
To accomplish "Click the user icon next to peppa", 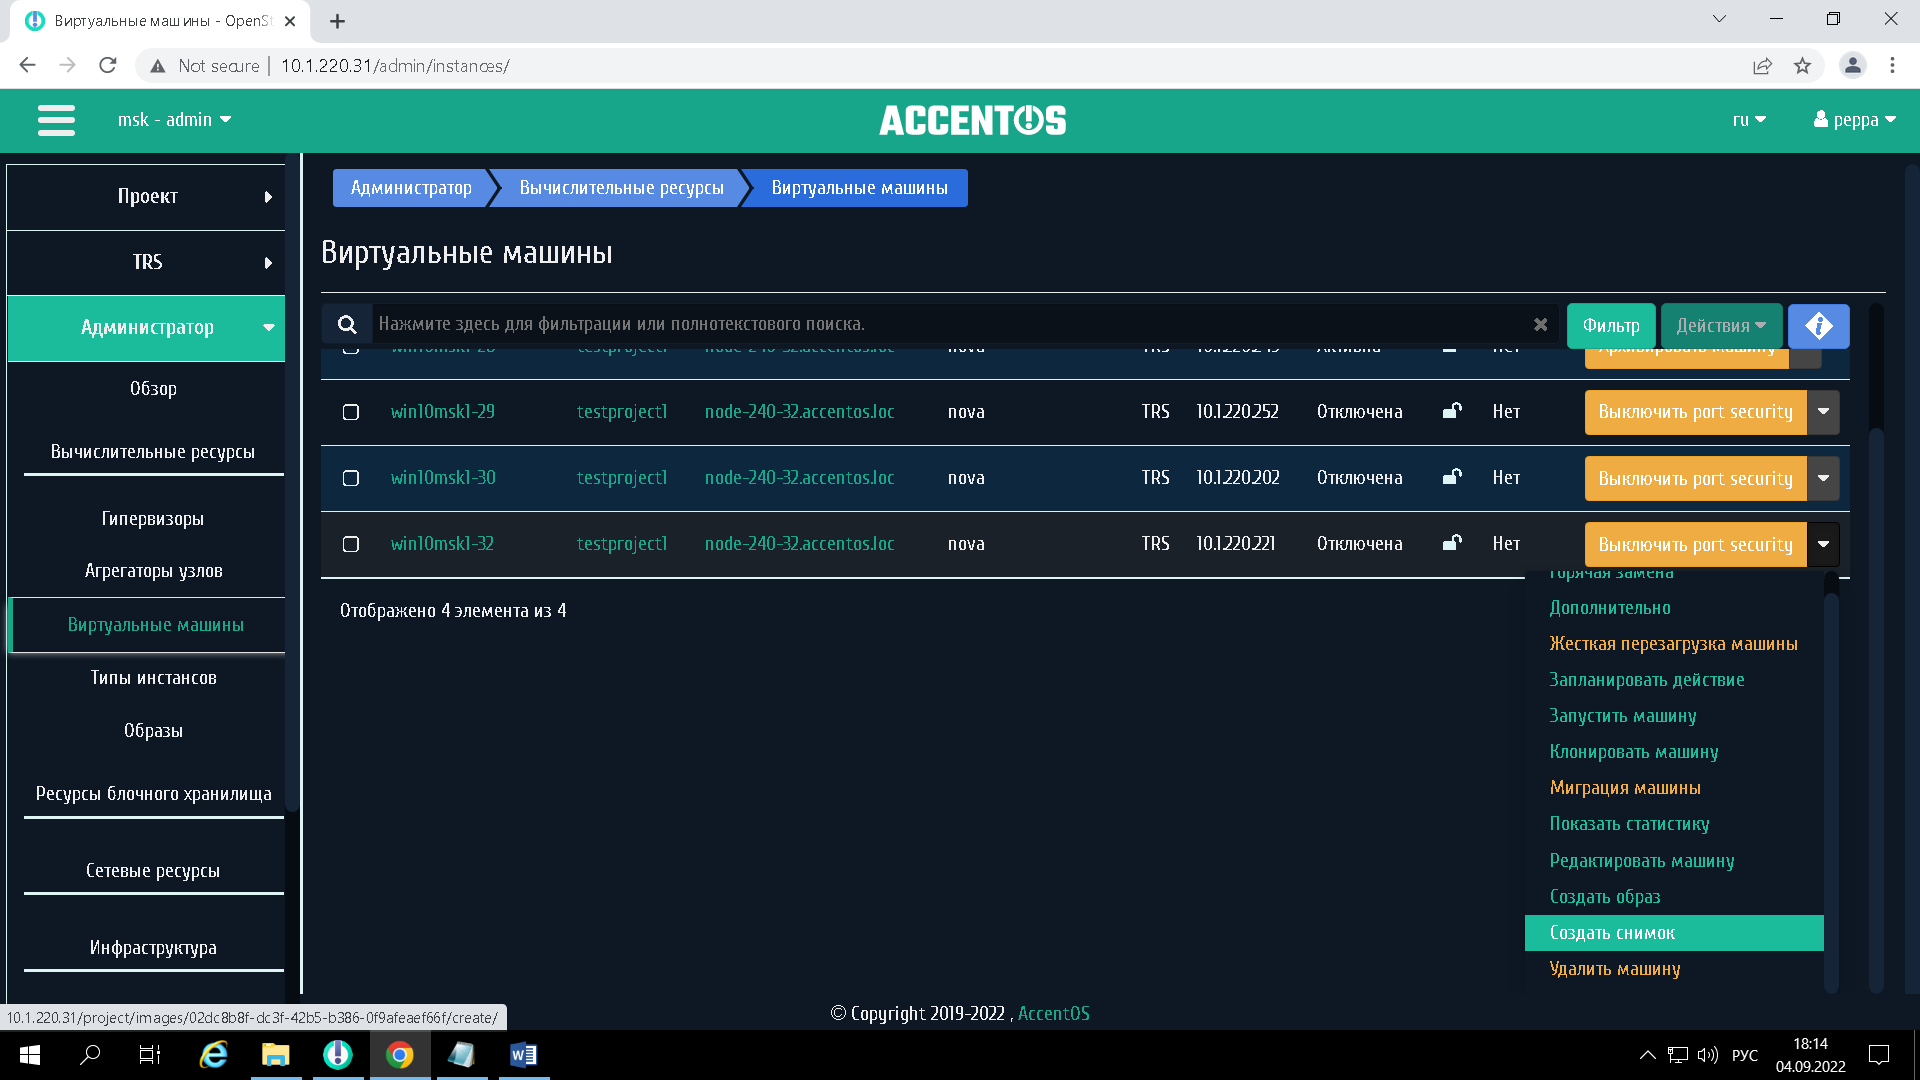I will (1820, 119).
